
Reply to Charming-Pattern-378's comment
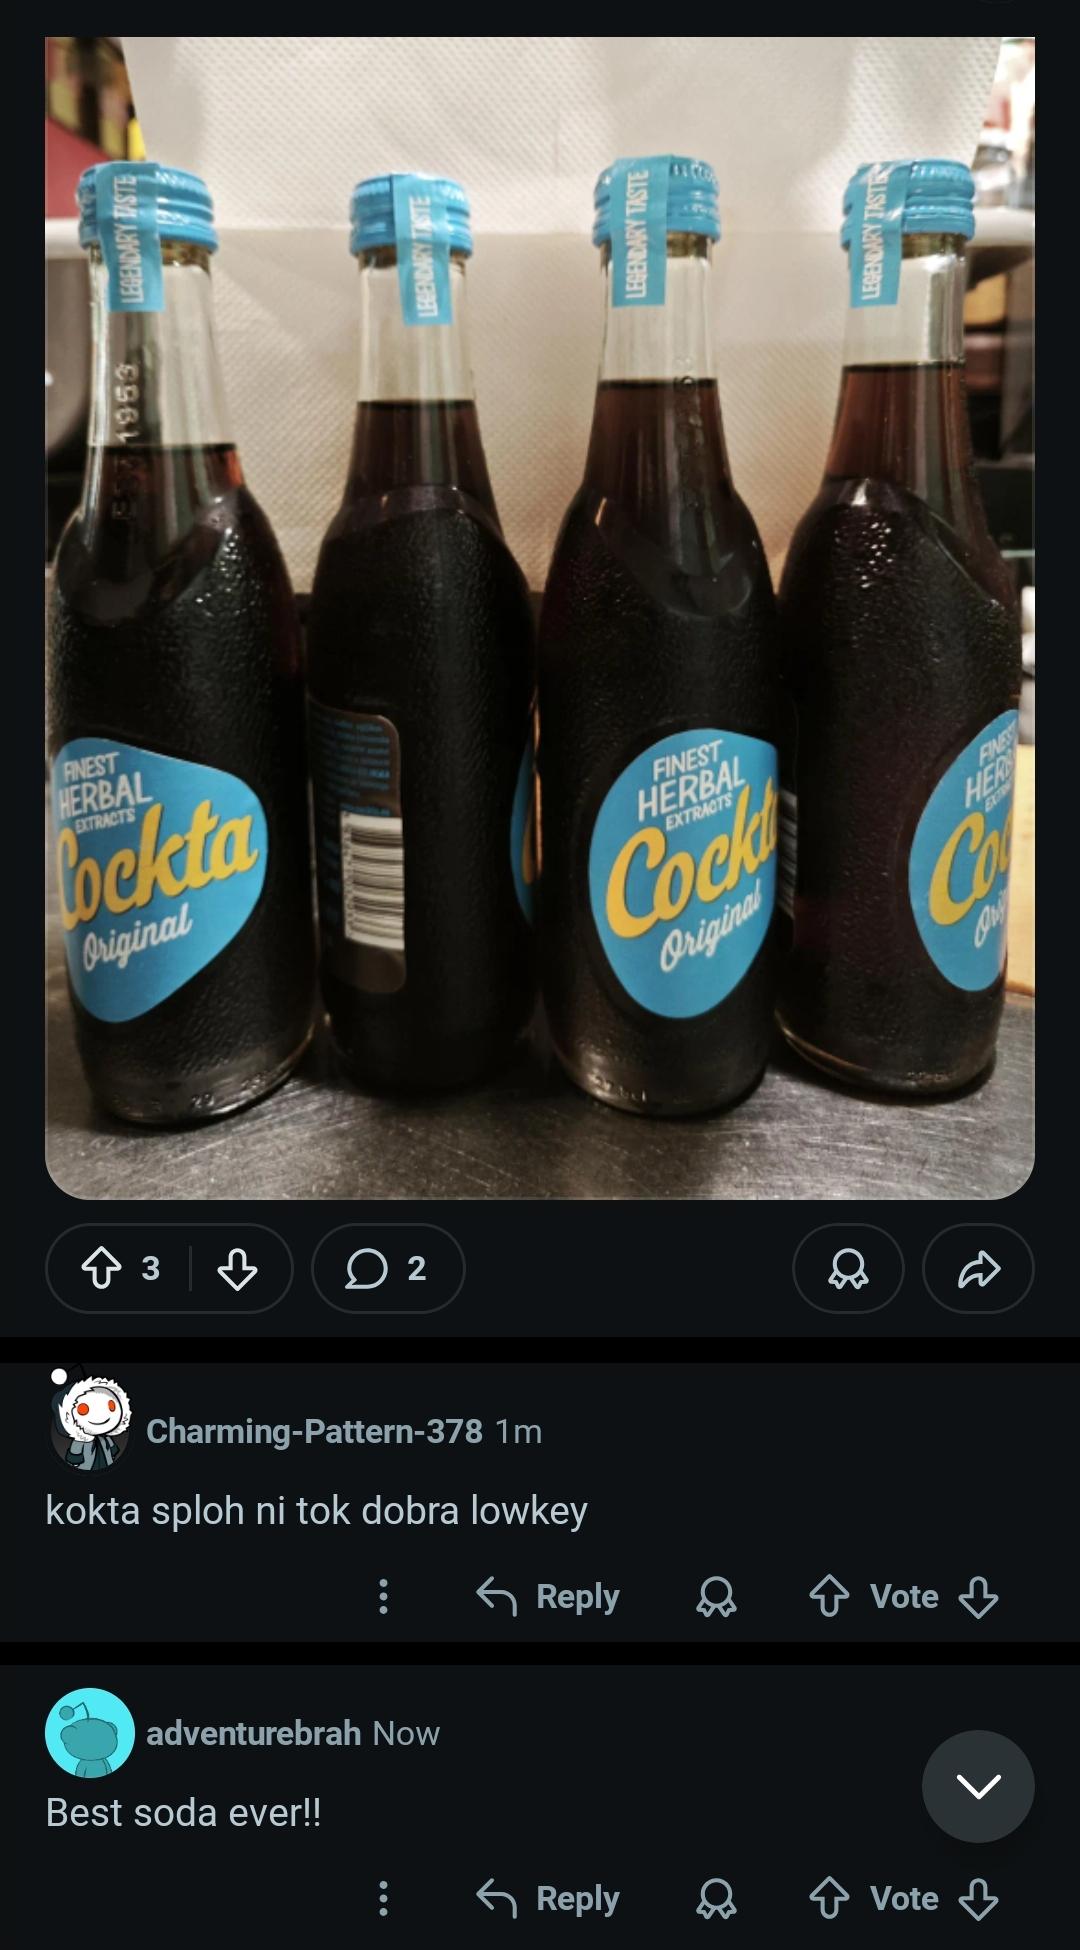[548, 1597]
